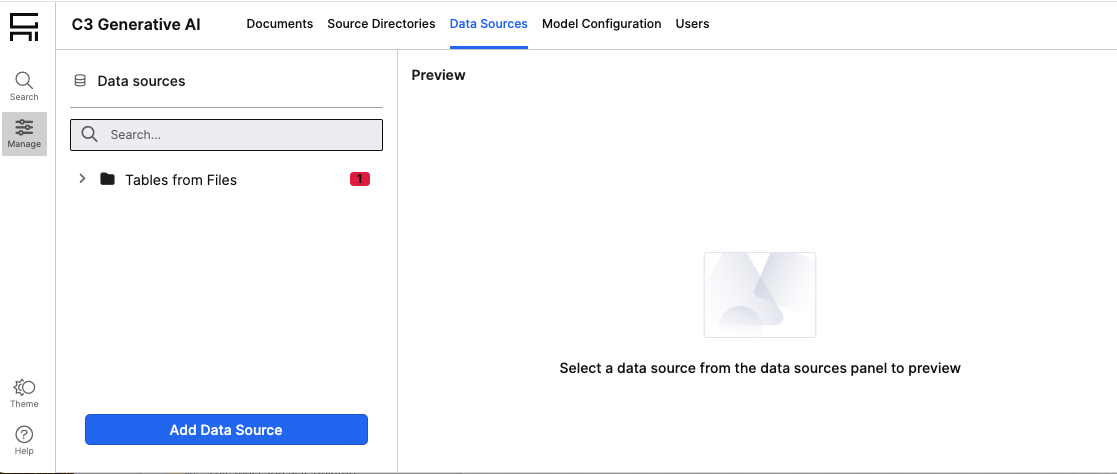The image size is (1117, 474).
Task: Open the Users tab
Action: coord(692,24)
